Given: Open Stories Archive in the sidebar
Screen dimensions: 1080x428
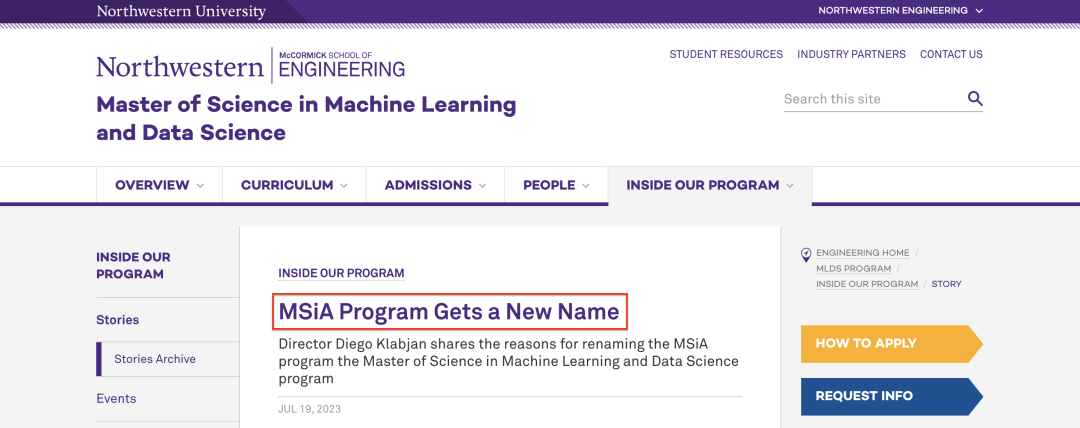Looking at the screenshot, I should click(155, 359).
